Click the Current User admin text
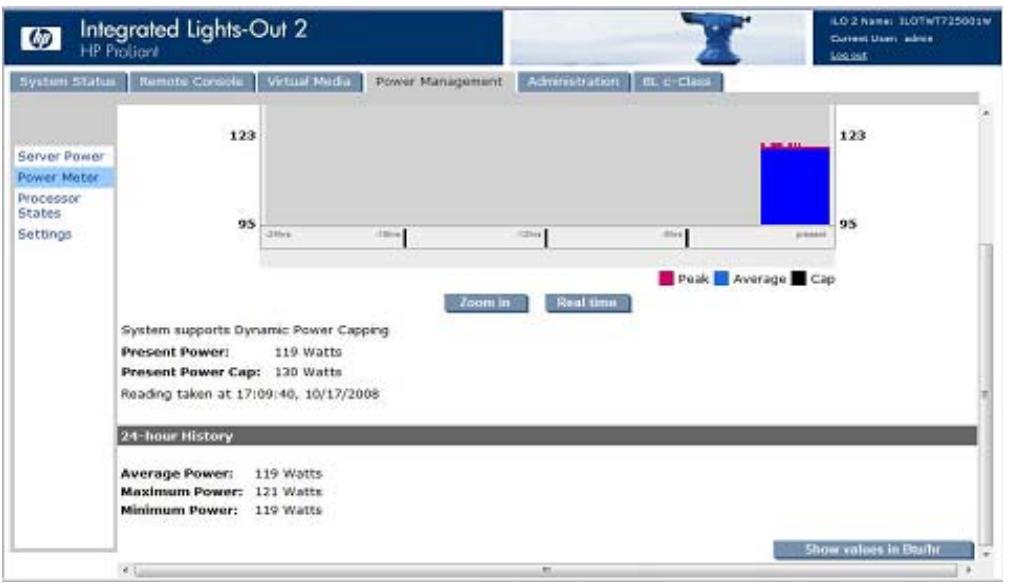 (881, 39)
